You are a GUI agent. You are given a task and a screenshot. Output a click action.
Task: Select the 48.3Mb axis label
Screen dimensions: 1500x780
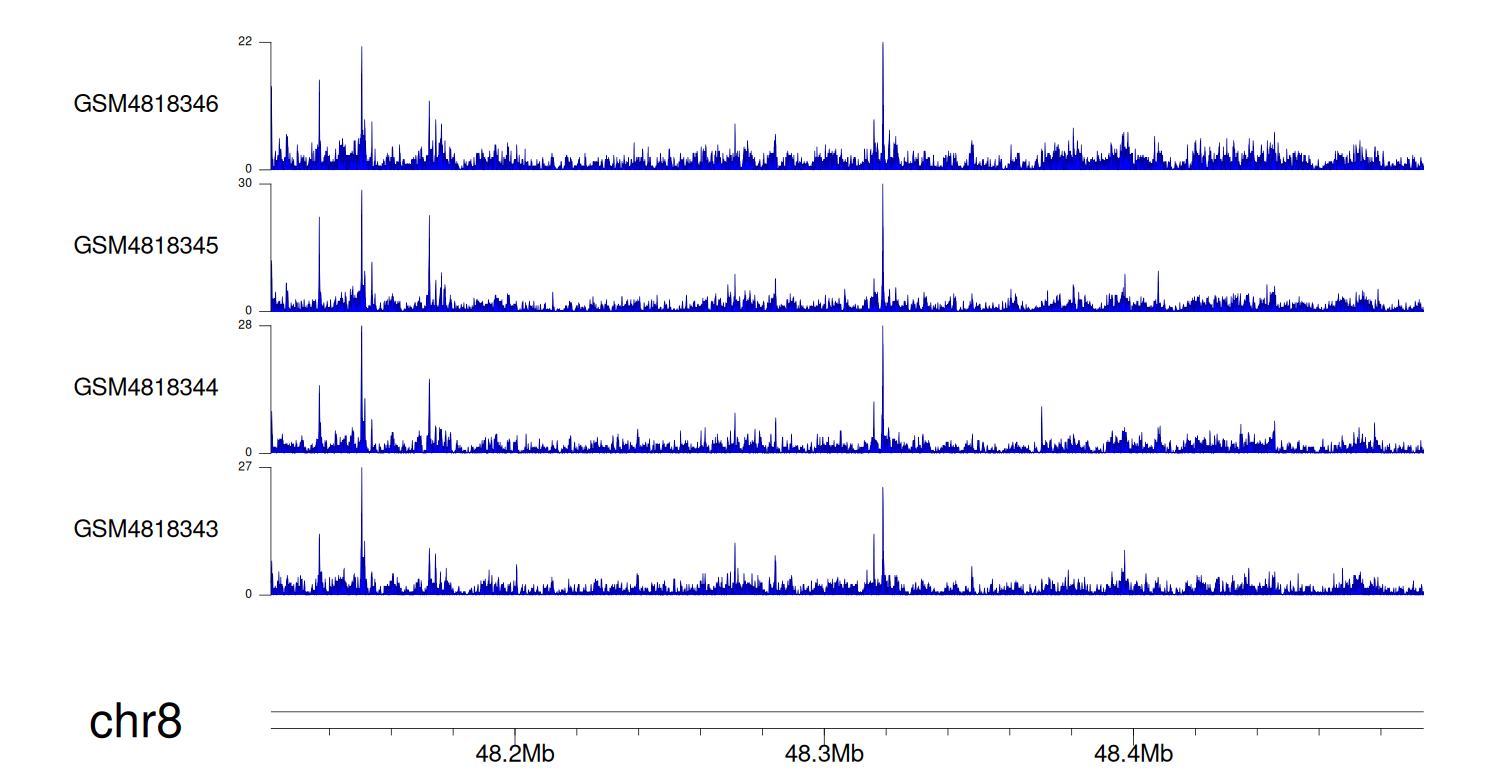coord(824,754)
